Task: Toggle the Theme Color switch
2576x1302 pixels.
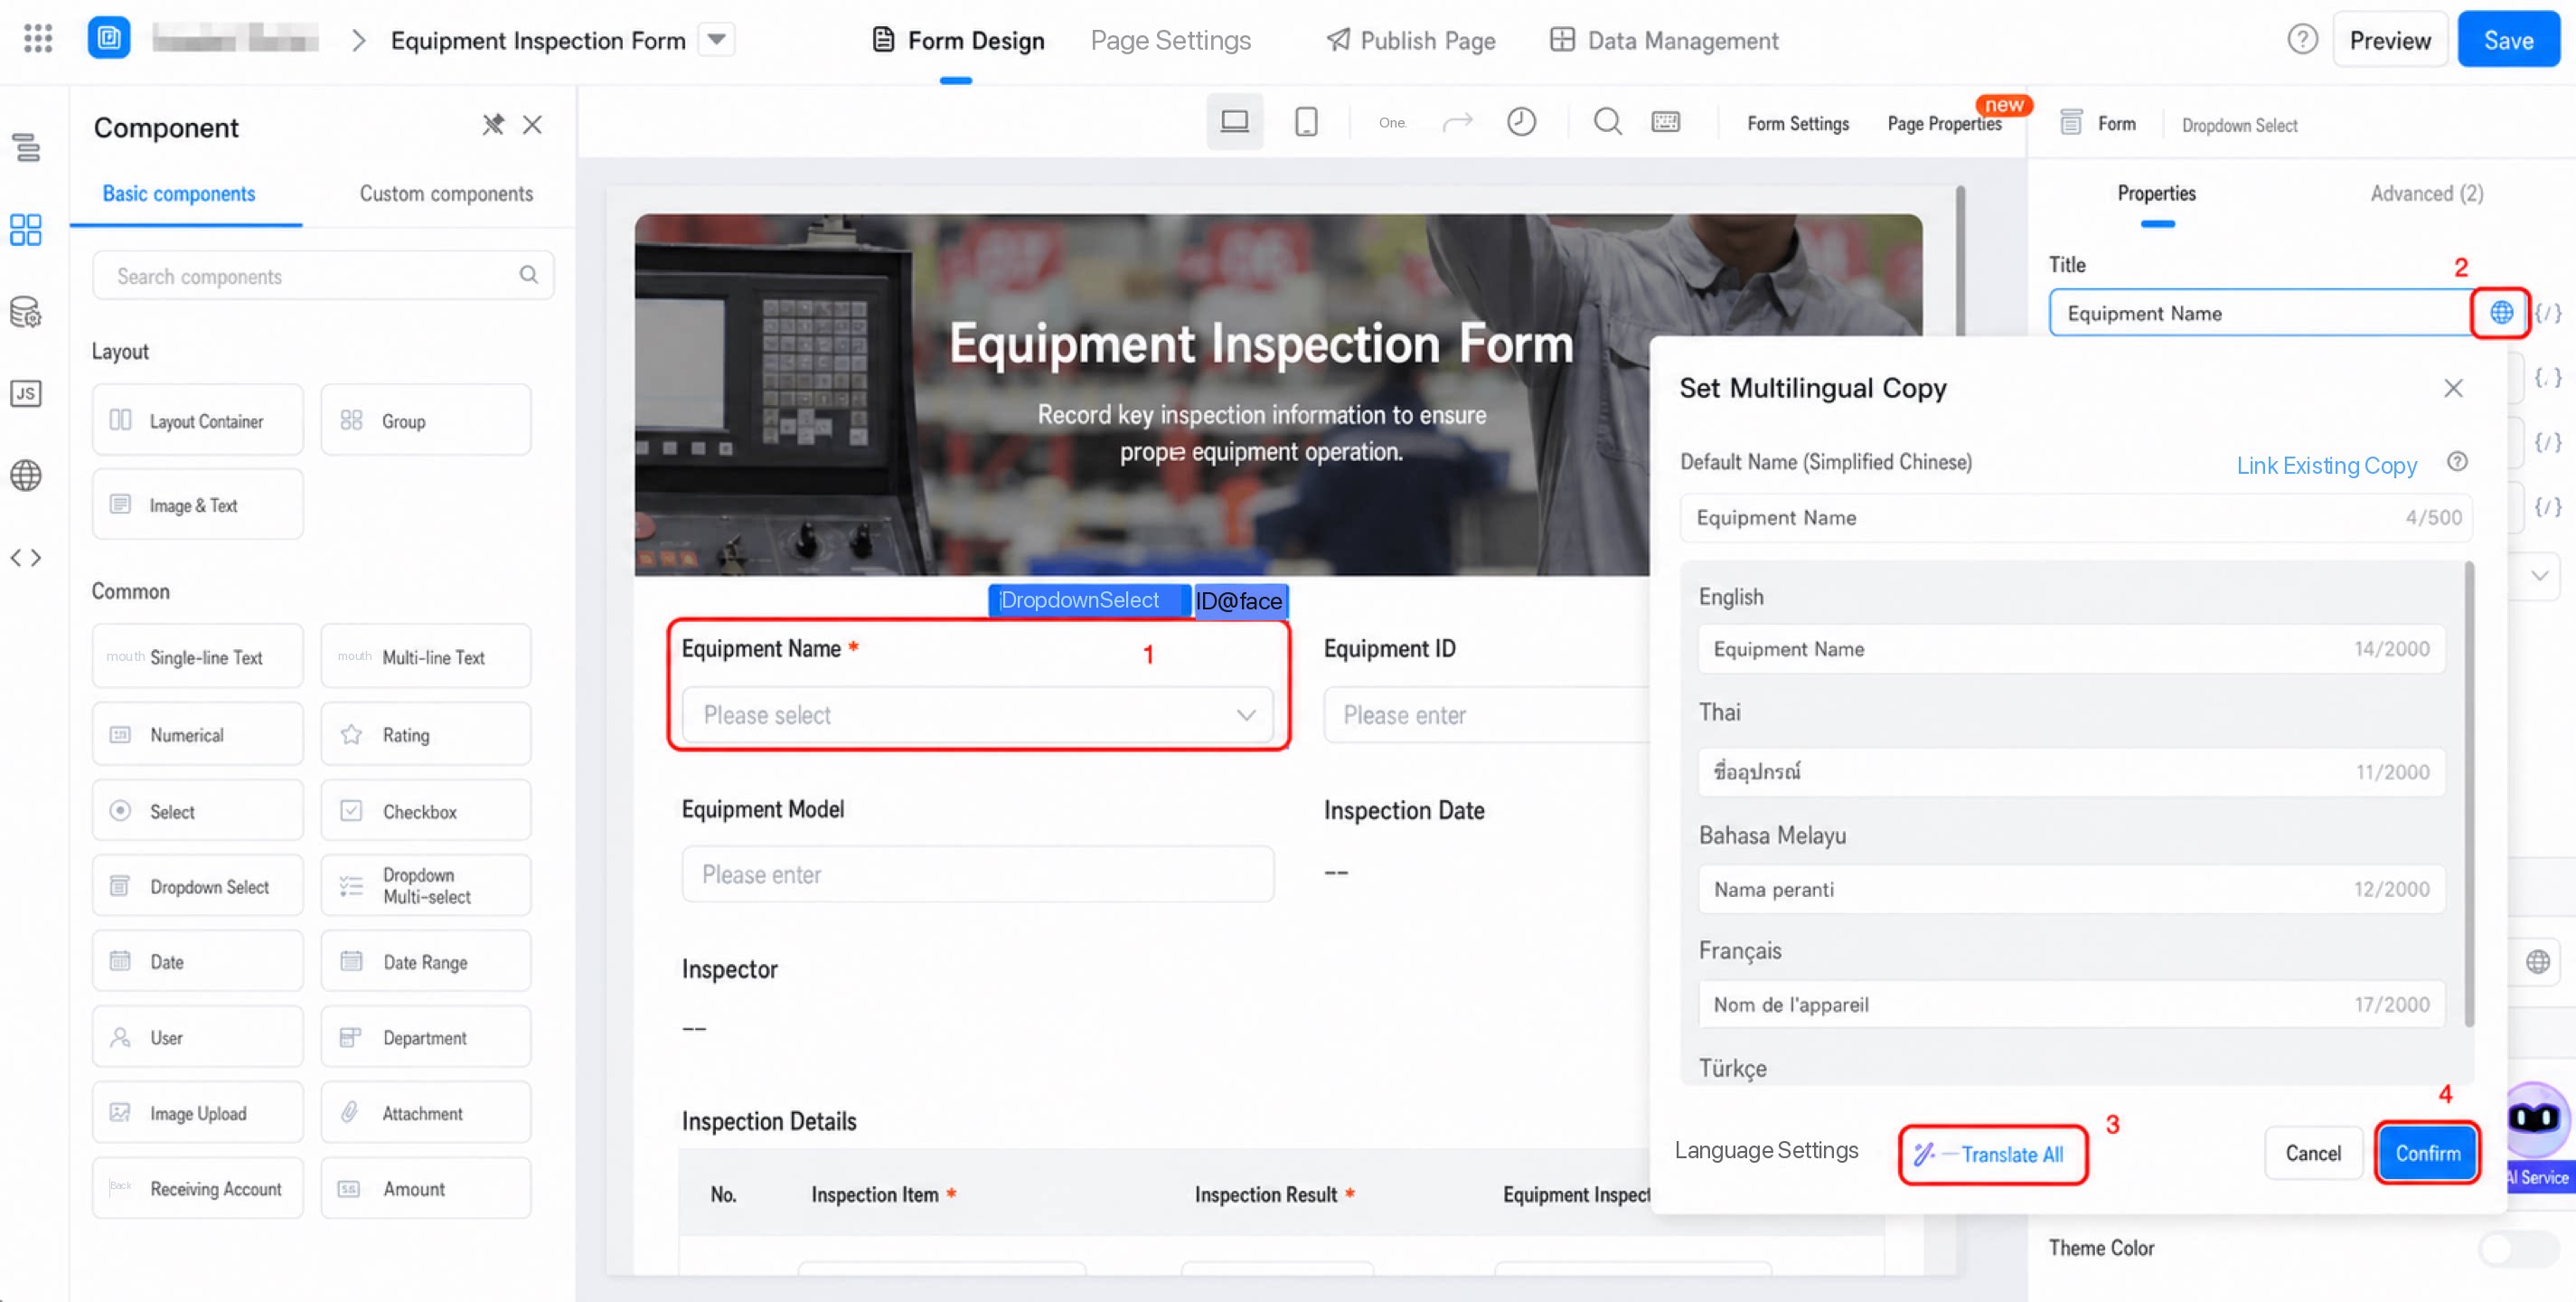Action: tap(2518, 1248)
